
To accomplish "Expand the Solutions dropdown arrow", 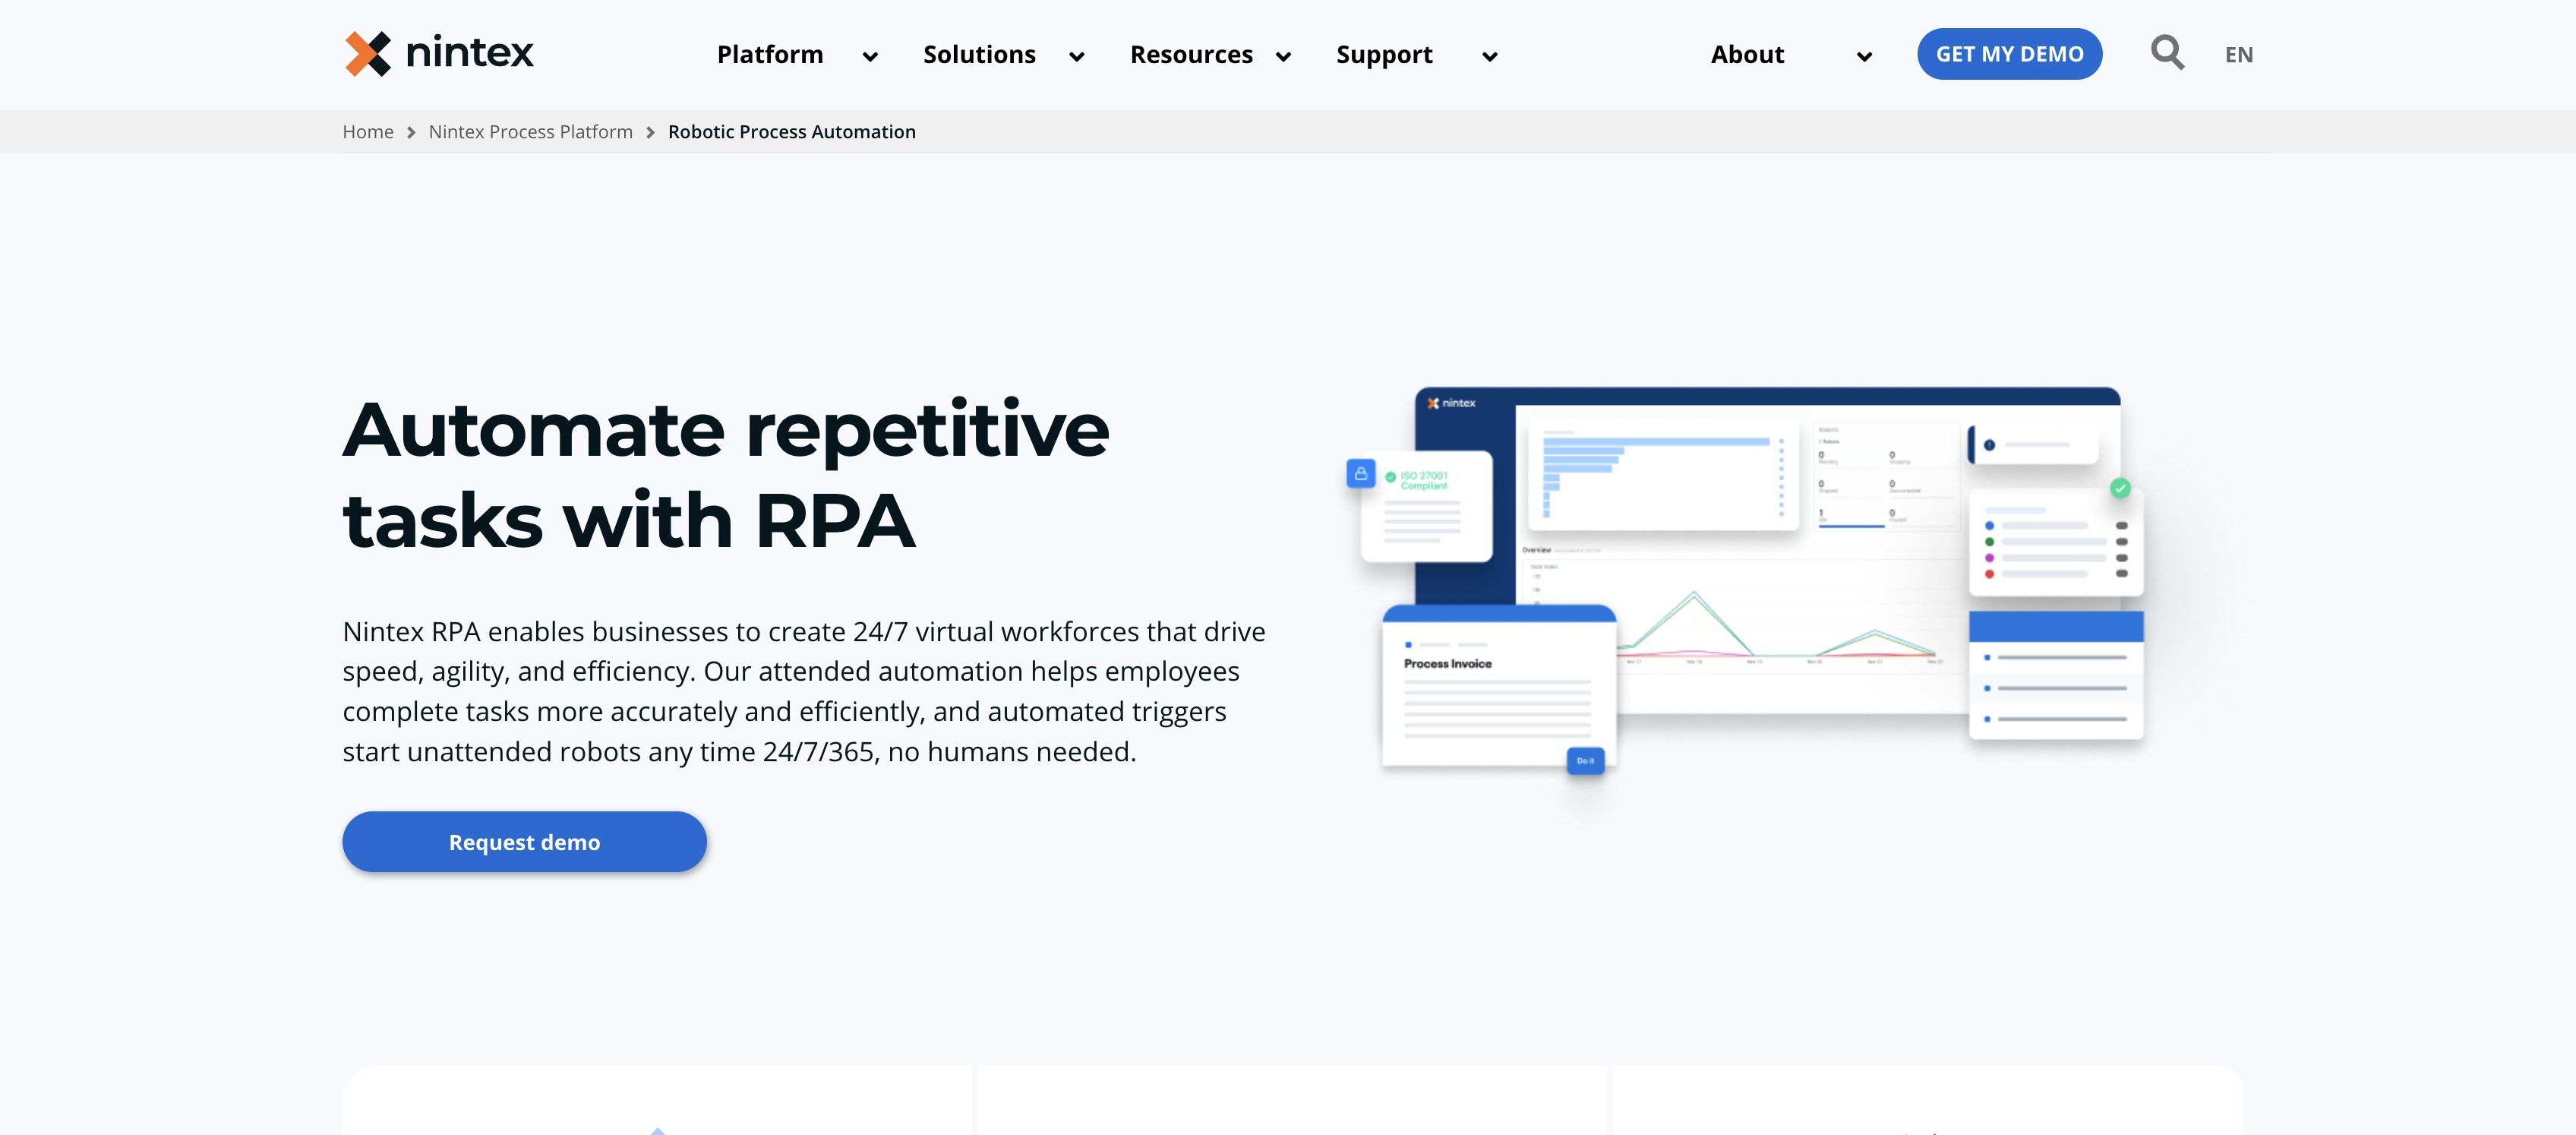I will pyautogui.click(x=1077, y=57).
